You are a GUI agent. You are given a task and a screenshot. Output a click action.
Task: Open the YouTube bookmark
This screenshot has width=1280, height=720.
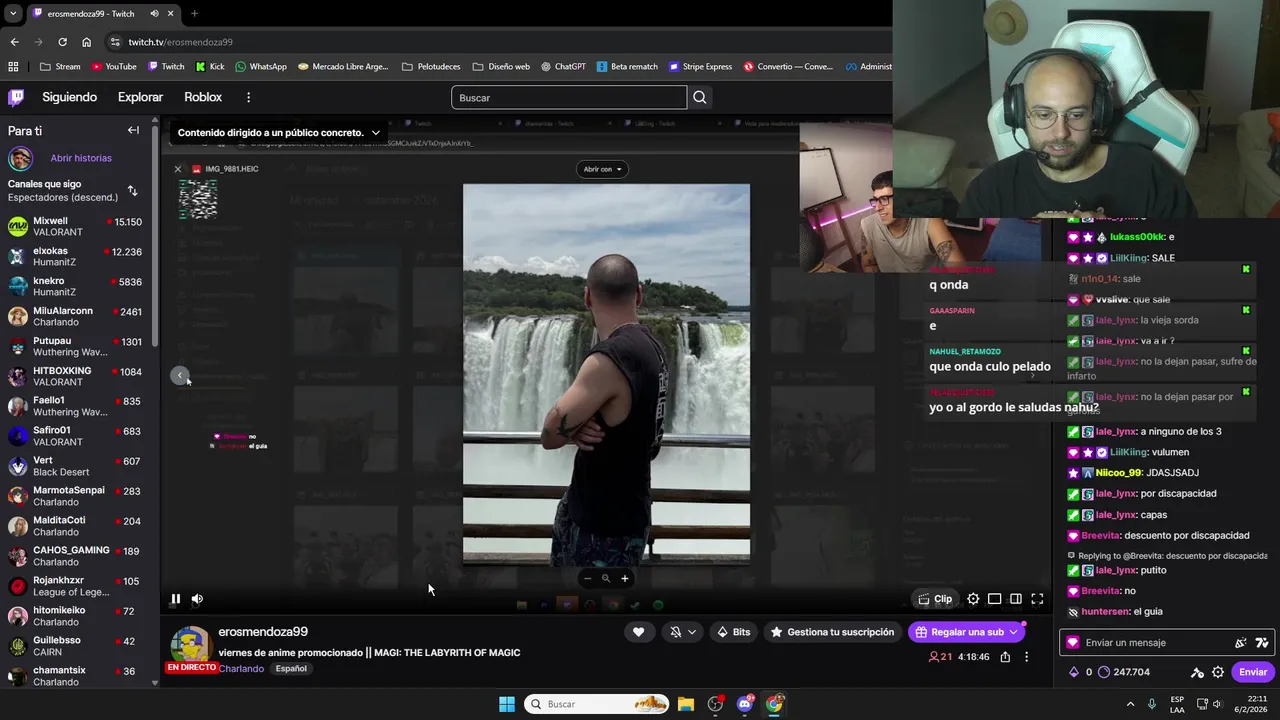click(113, 67)
